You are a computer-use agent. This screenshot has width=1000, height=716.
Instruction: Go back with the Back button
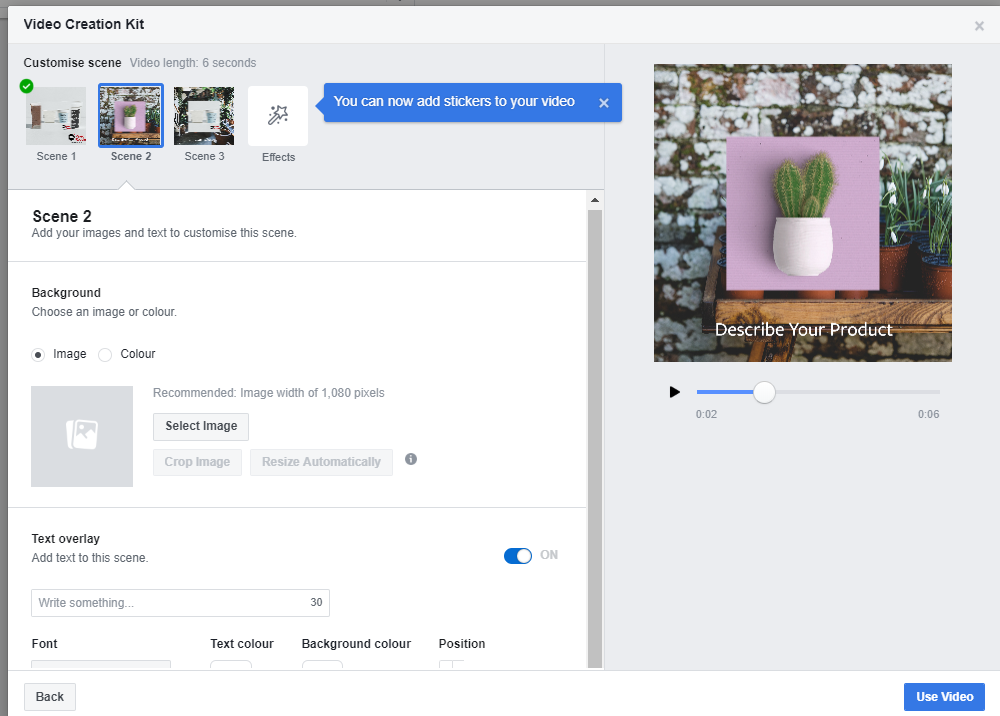[50, 697]
